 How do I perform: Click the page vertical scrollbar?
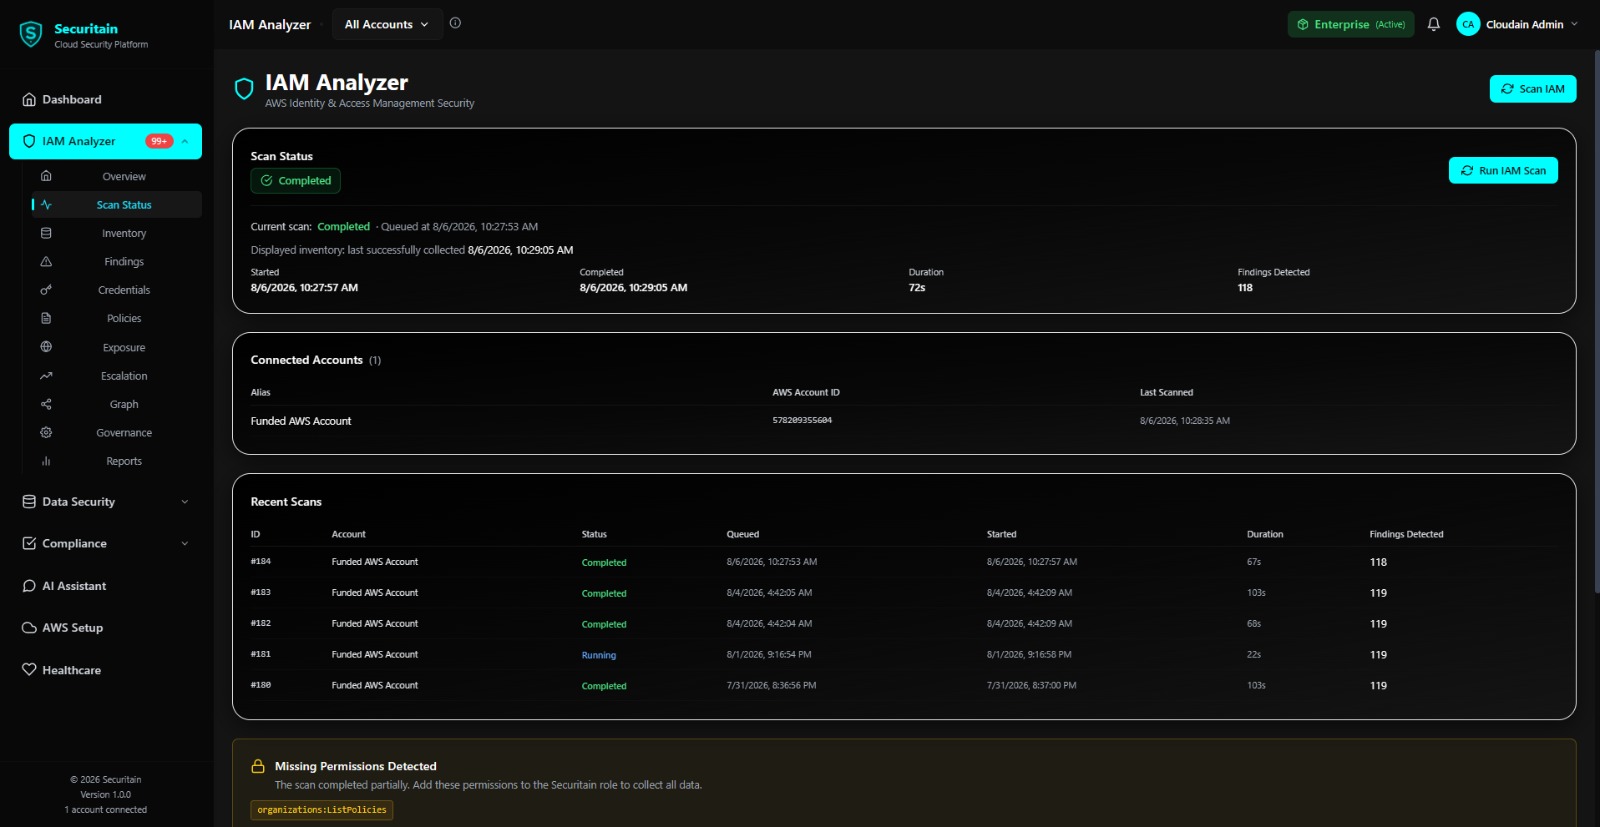(1596, 320)
